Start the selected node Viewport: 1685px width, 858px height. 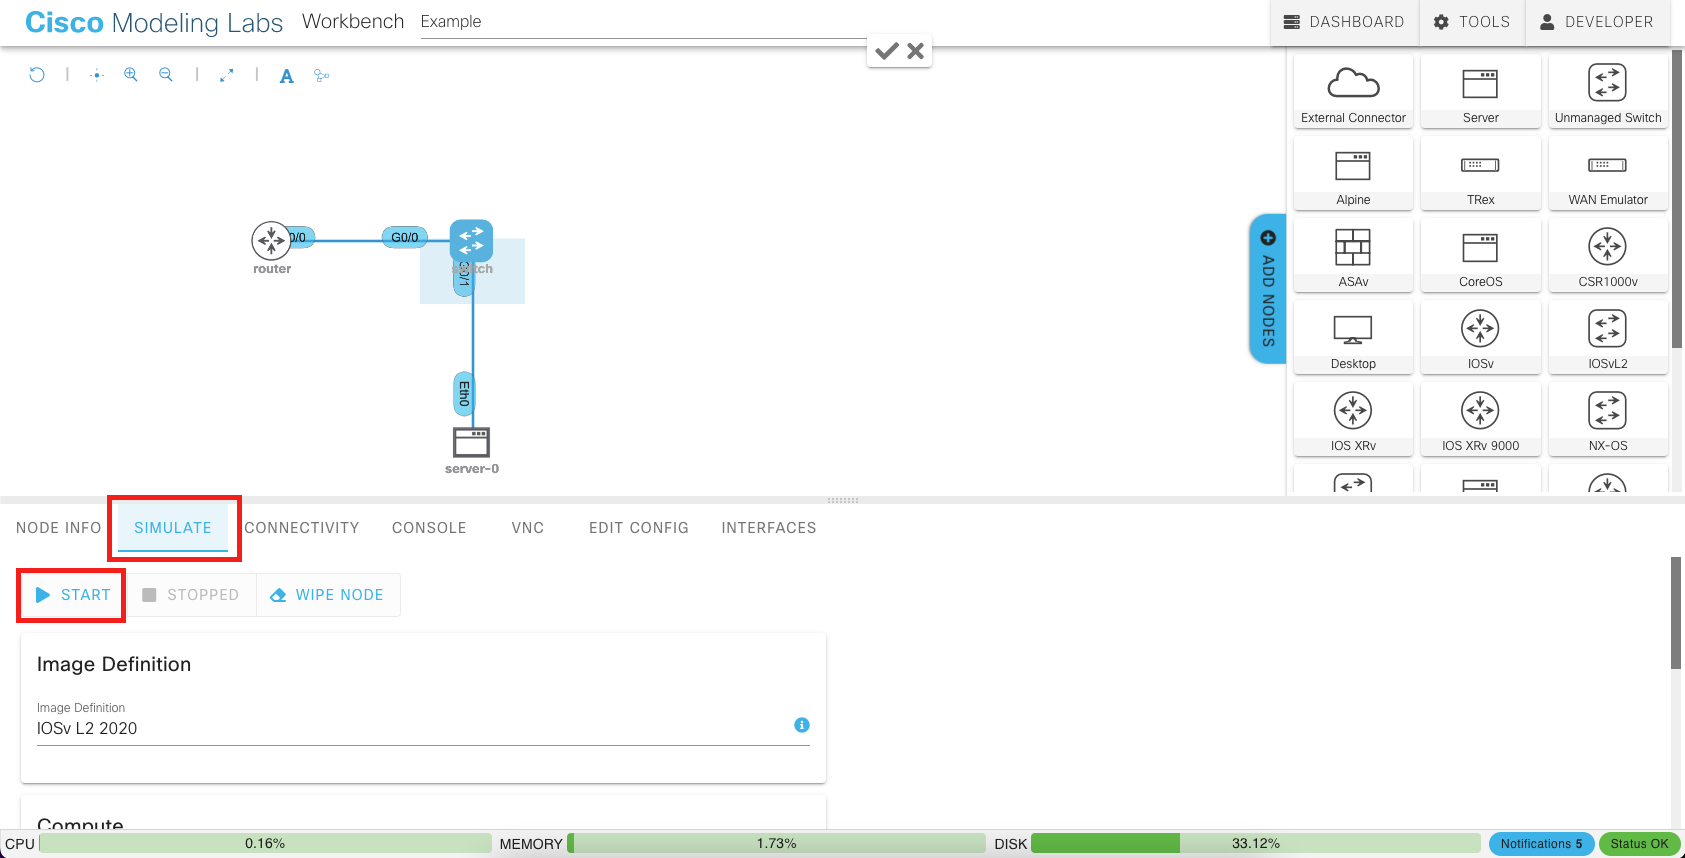[x=72, y=595]
